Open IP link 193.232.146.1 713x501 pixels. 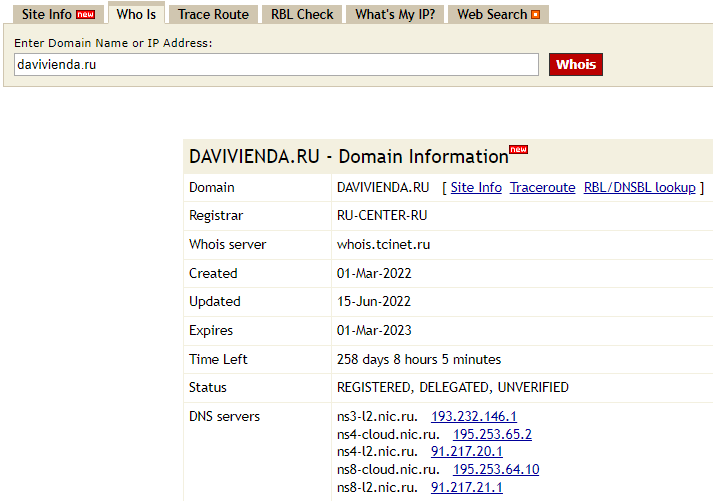pos(474,416)
